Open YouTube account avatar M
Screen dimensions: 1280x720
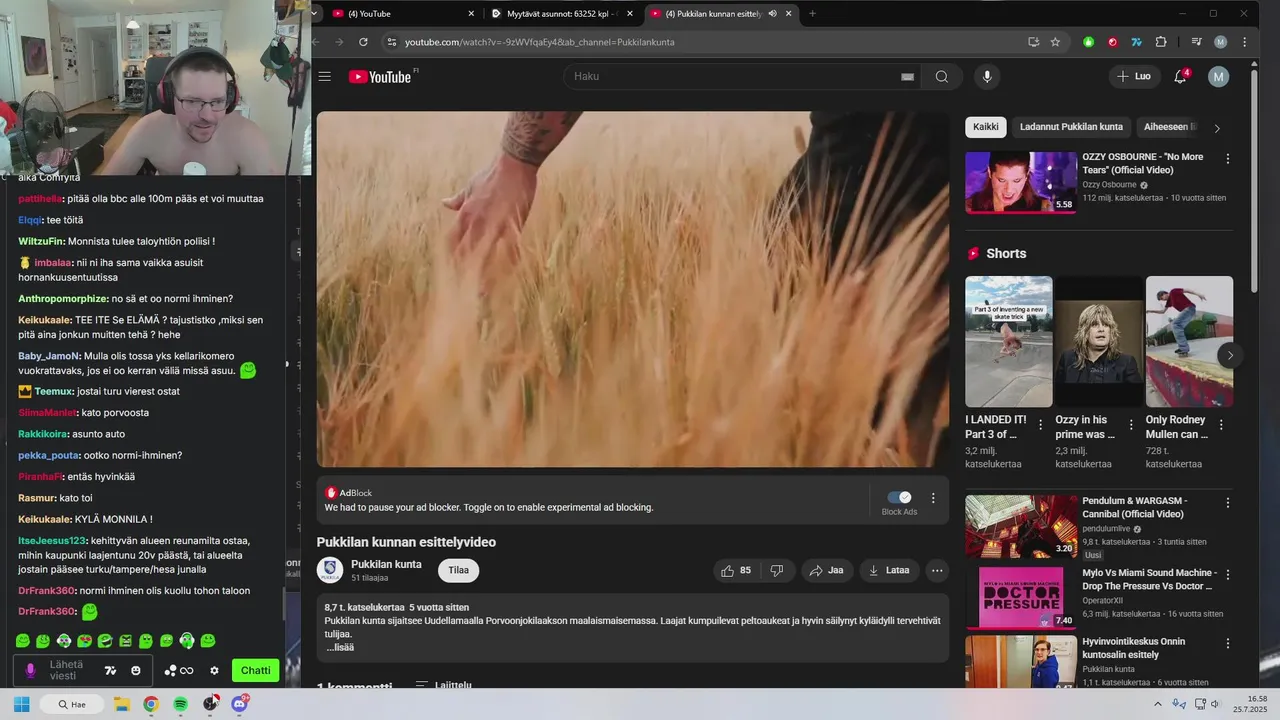1218,77
